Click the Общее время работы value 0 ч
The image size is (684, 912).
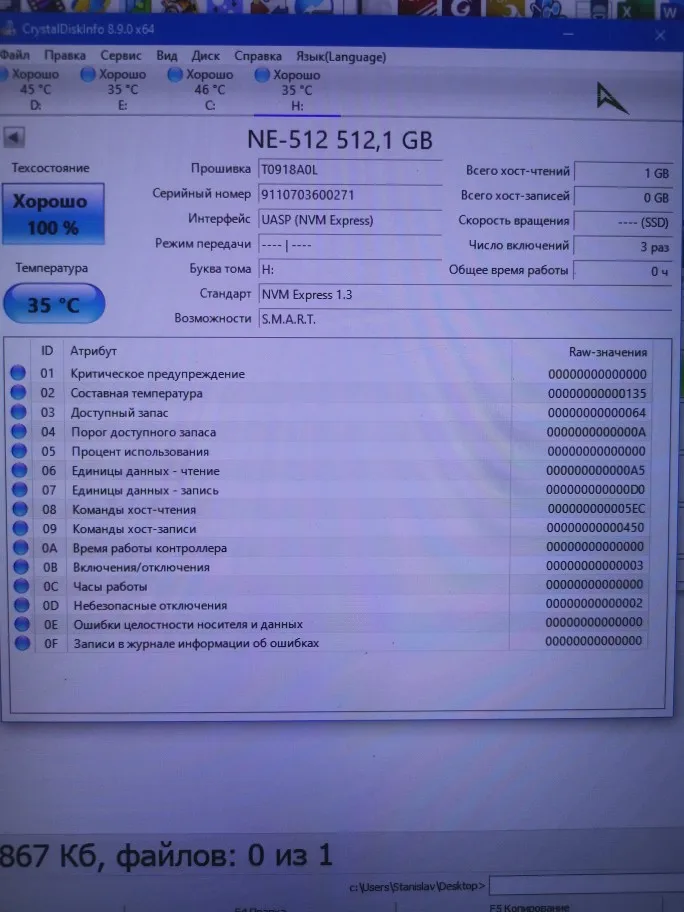tap(624, 271)
